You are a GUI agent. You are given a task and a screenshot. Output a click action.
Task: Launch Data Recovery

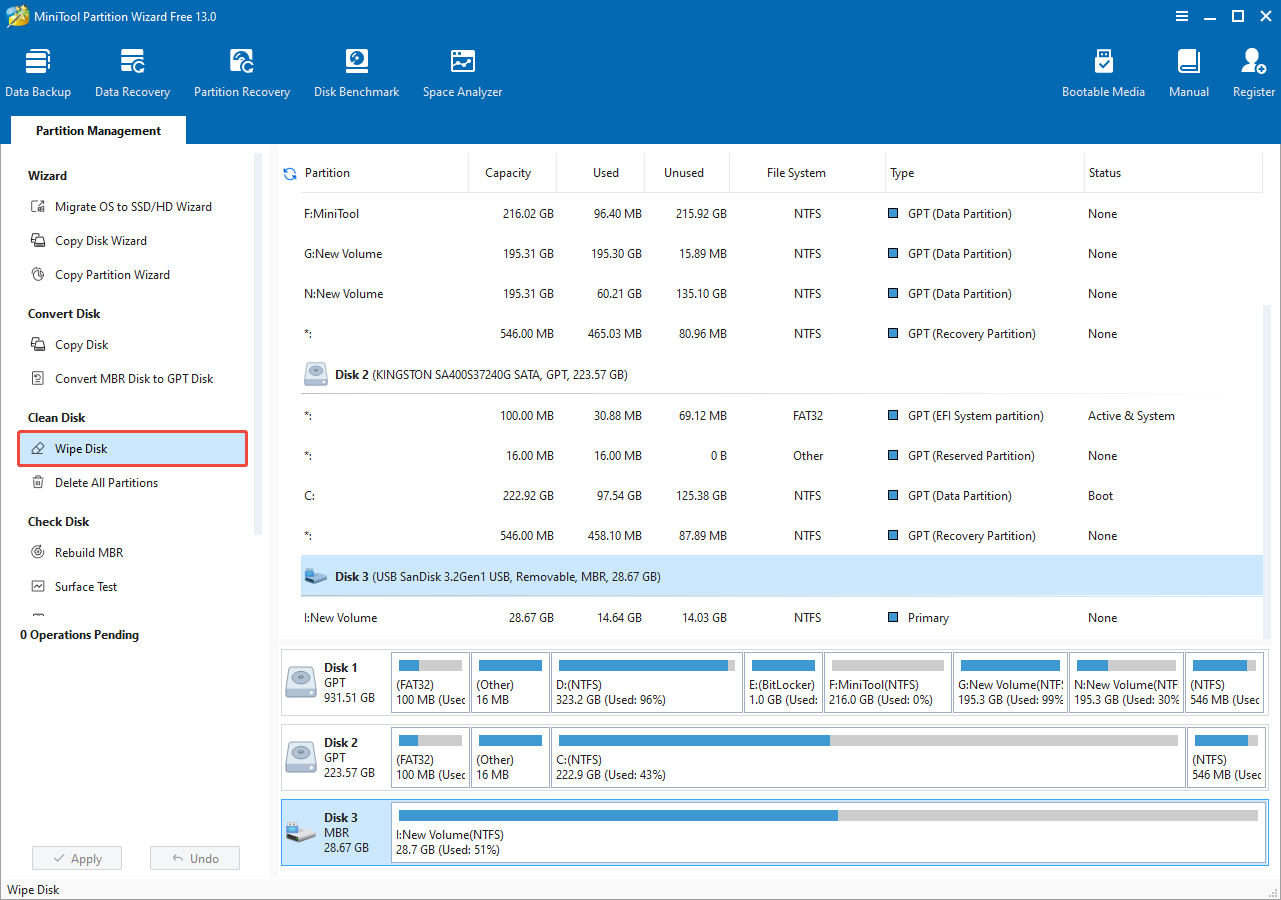(132, 70)
